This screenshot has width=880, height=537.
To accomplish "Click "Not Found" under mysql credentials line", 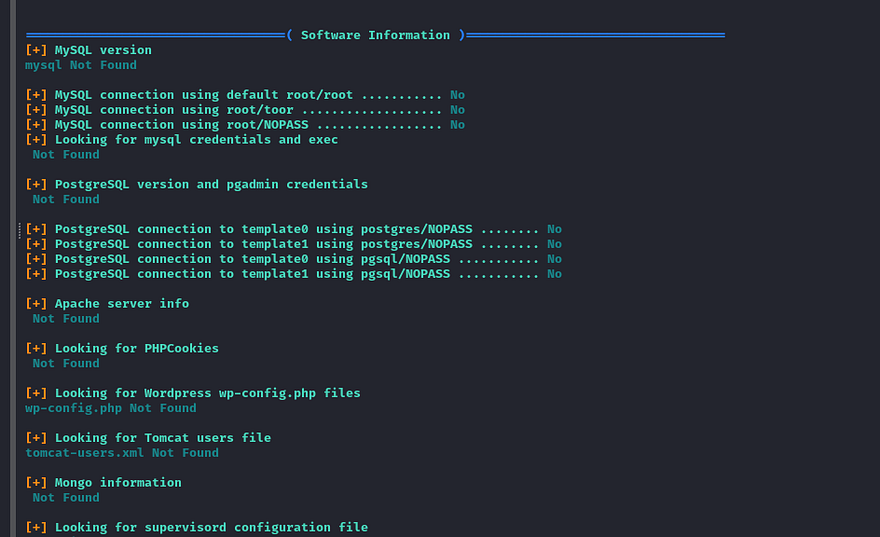I will (66, 154).
